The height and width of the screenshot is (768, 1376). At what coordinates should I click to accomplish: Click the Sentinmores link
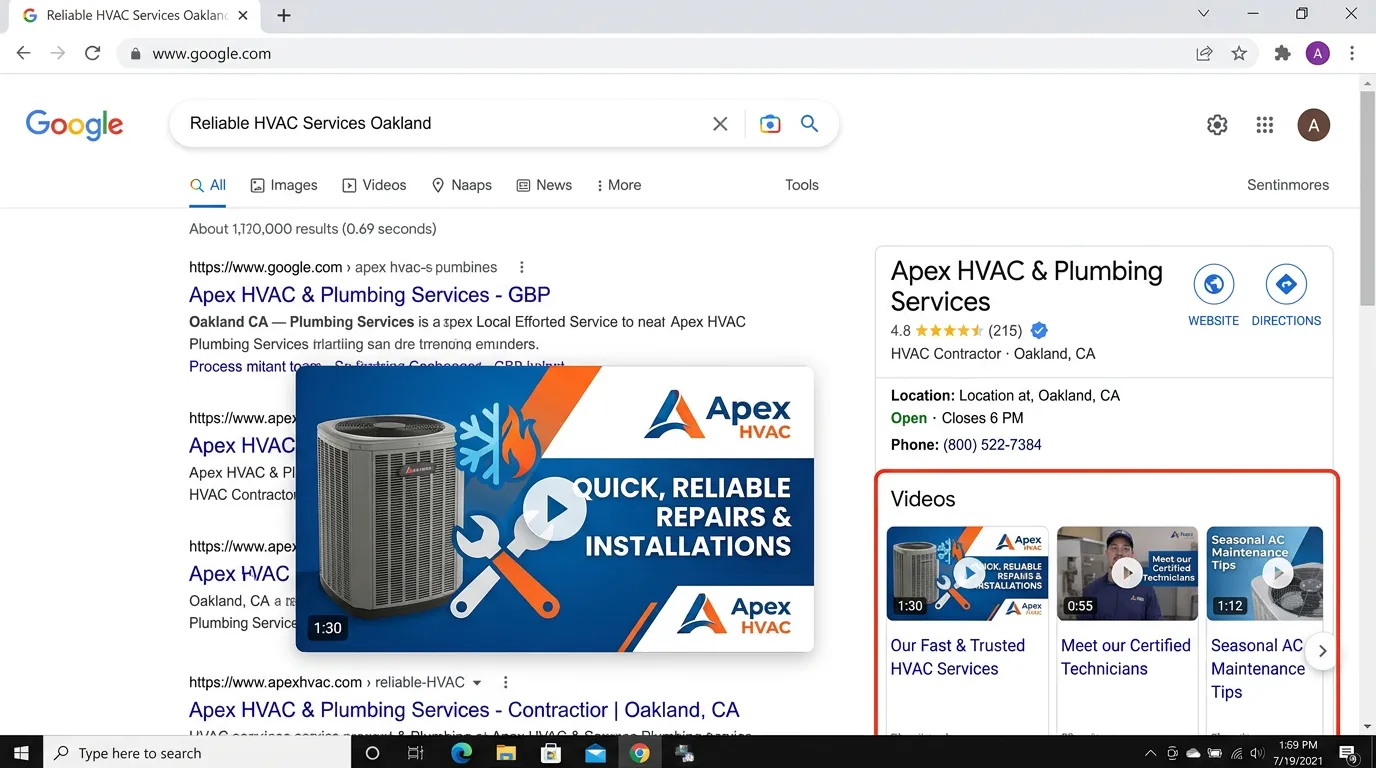click(x=1288, y=185)
